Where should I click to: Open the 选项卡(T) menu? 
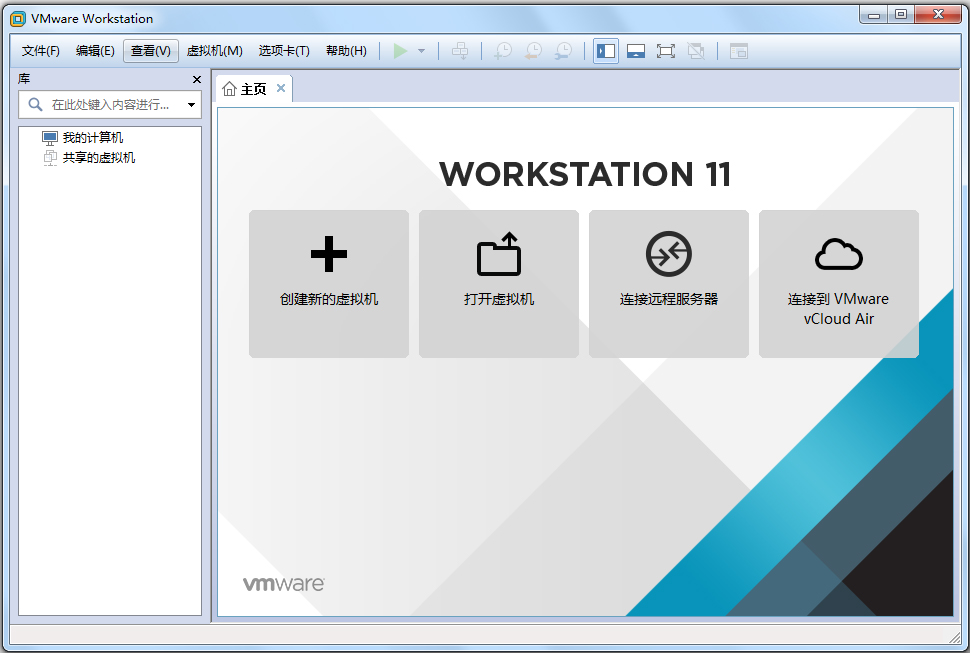point(284,51)
